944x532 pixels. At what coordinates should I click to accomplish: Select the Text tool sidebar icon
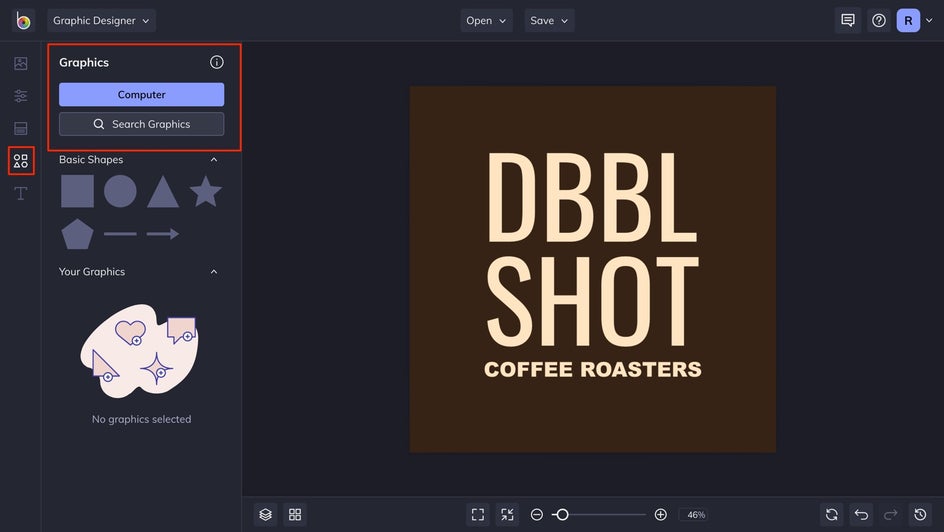coord(21,193)
